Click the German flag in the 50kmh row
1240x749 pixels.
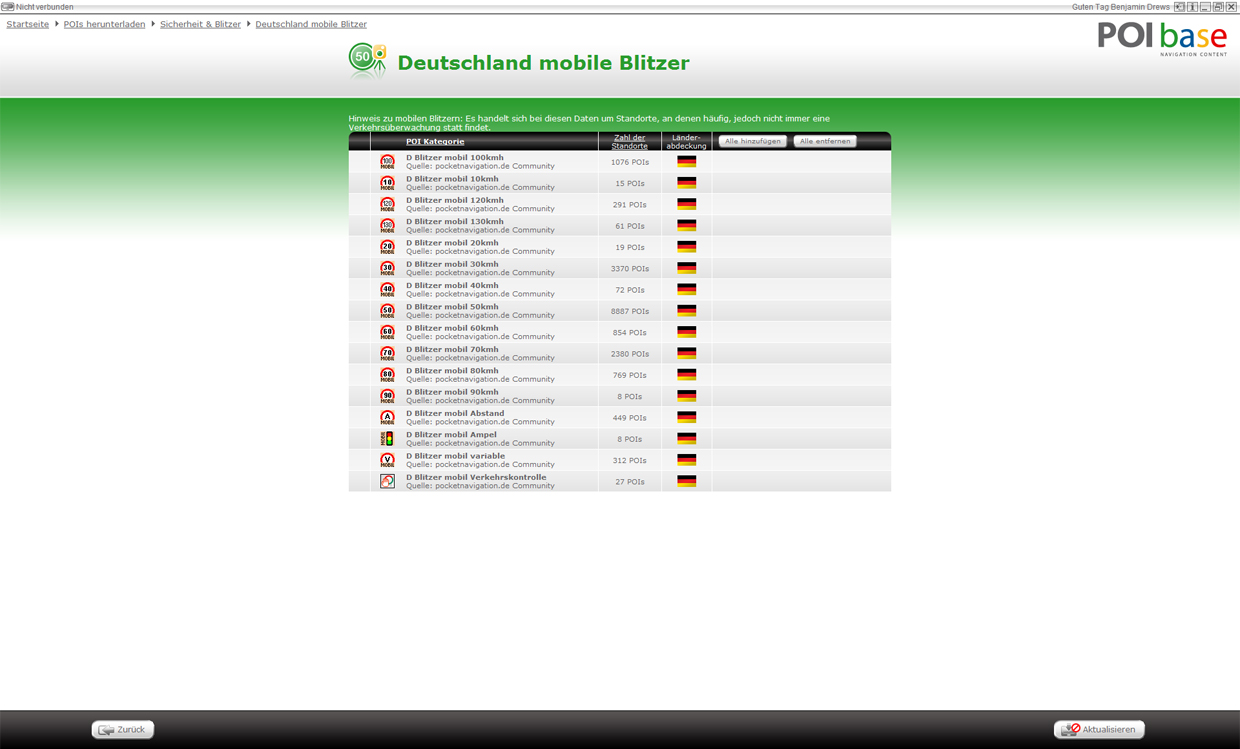coord(686,311)
